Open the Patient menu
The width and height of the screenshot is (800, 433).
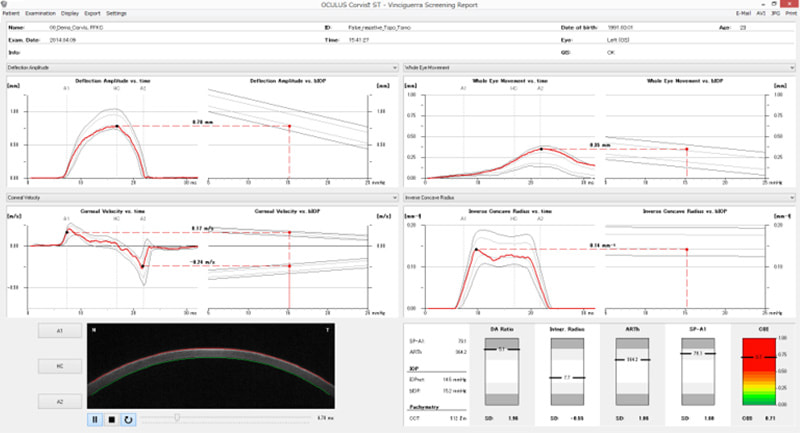(11, 13)
